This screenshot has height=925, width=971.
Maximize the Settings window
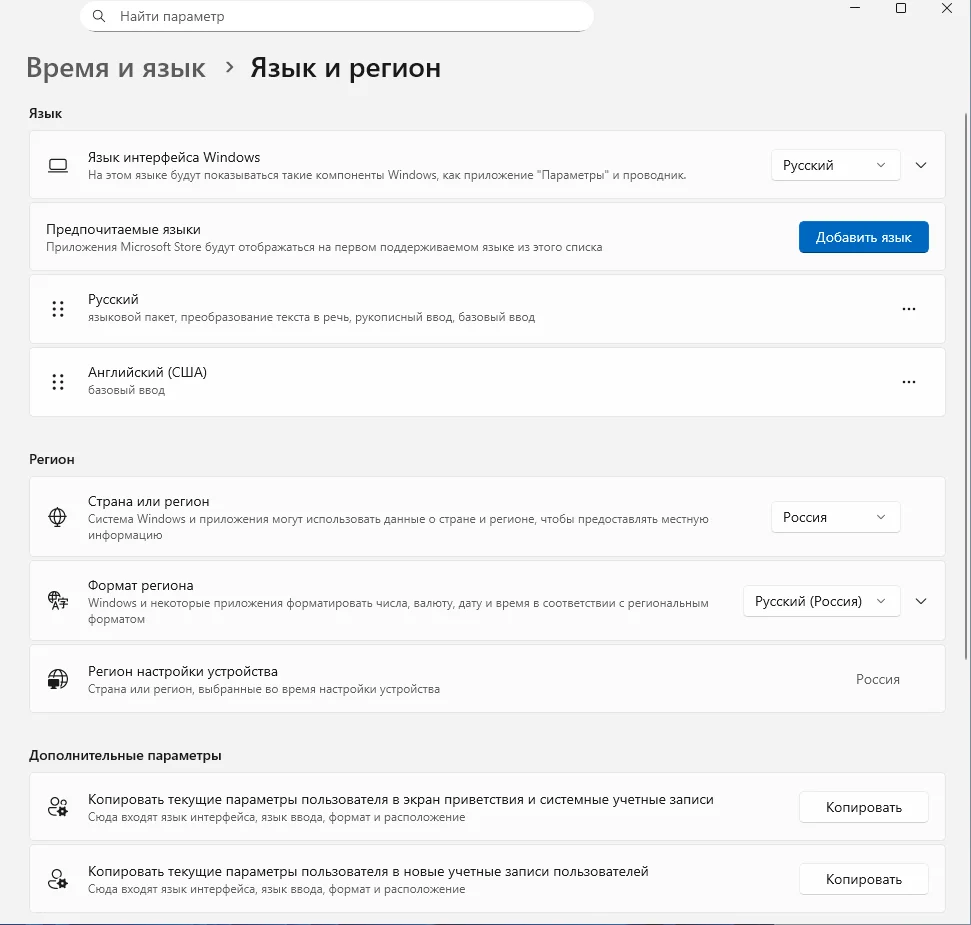click(x=901, y=8)
